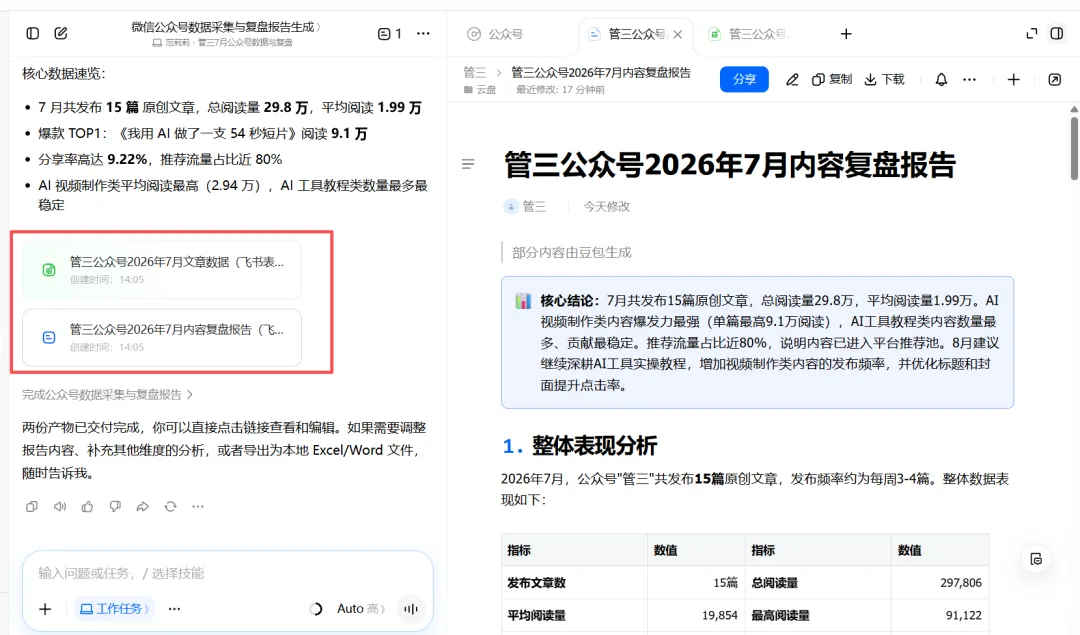Screen dimensions: 1080x635
Task: Open reply more actions menu
Action: (x=198, y=507)
